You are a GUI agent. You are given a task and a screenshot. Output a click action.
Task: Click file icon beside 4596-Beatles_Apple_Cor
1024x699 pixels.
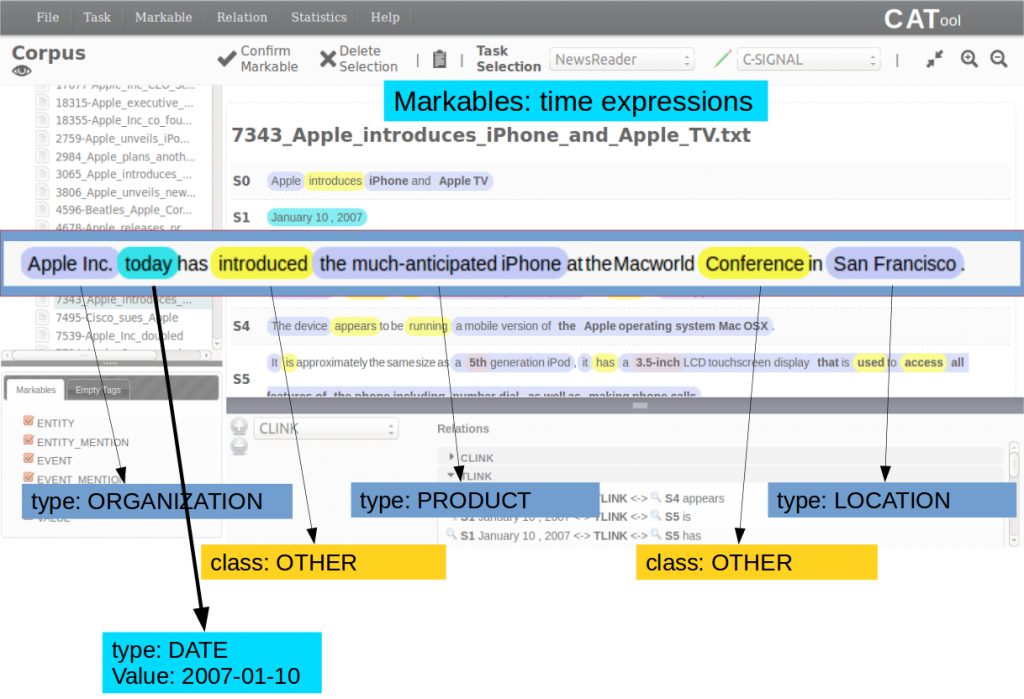42,210
